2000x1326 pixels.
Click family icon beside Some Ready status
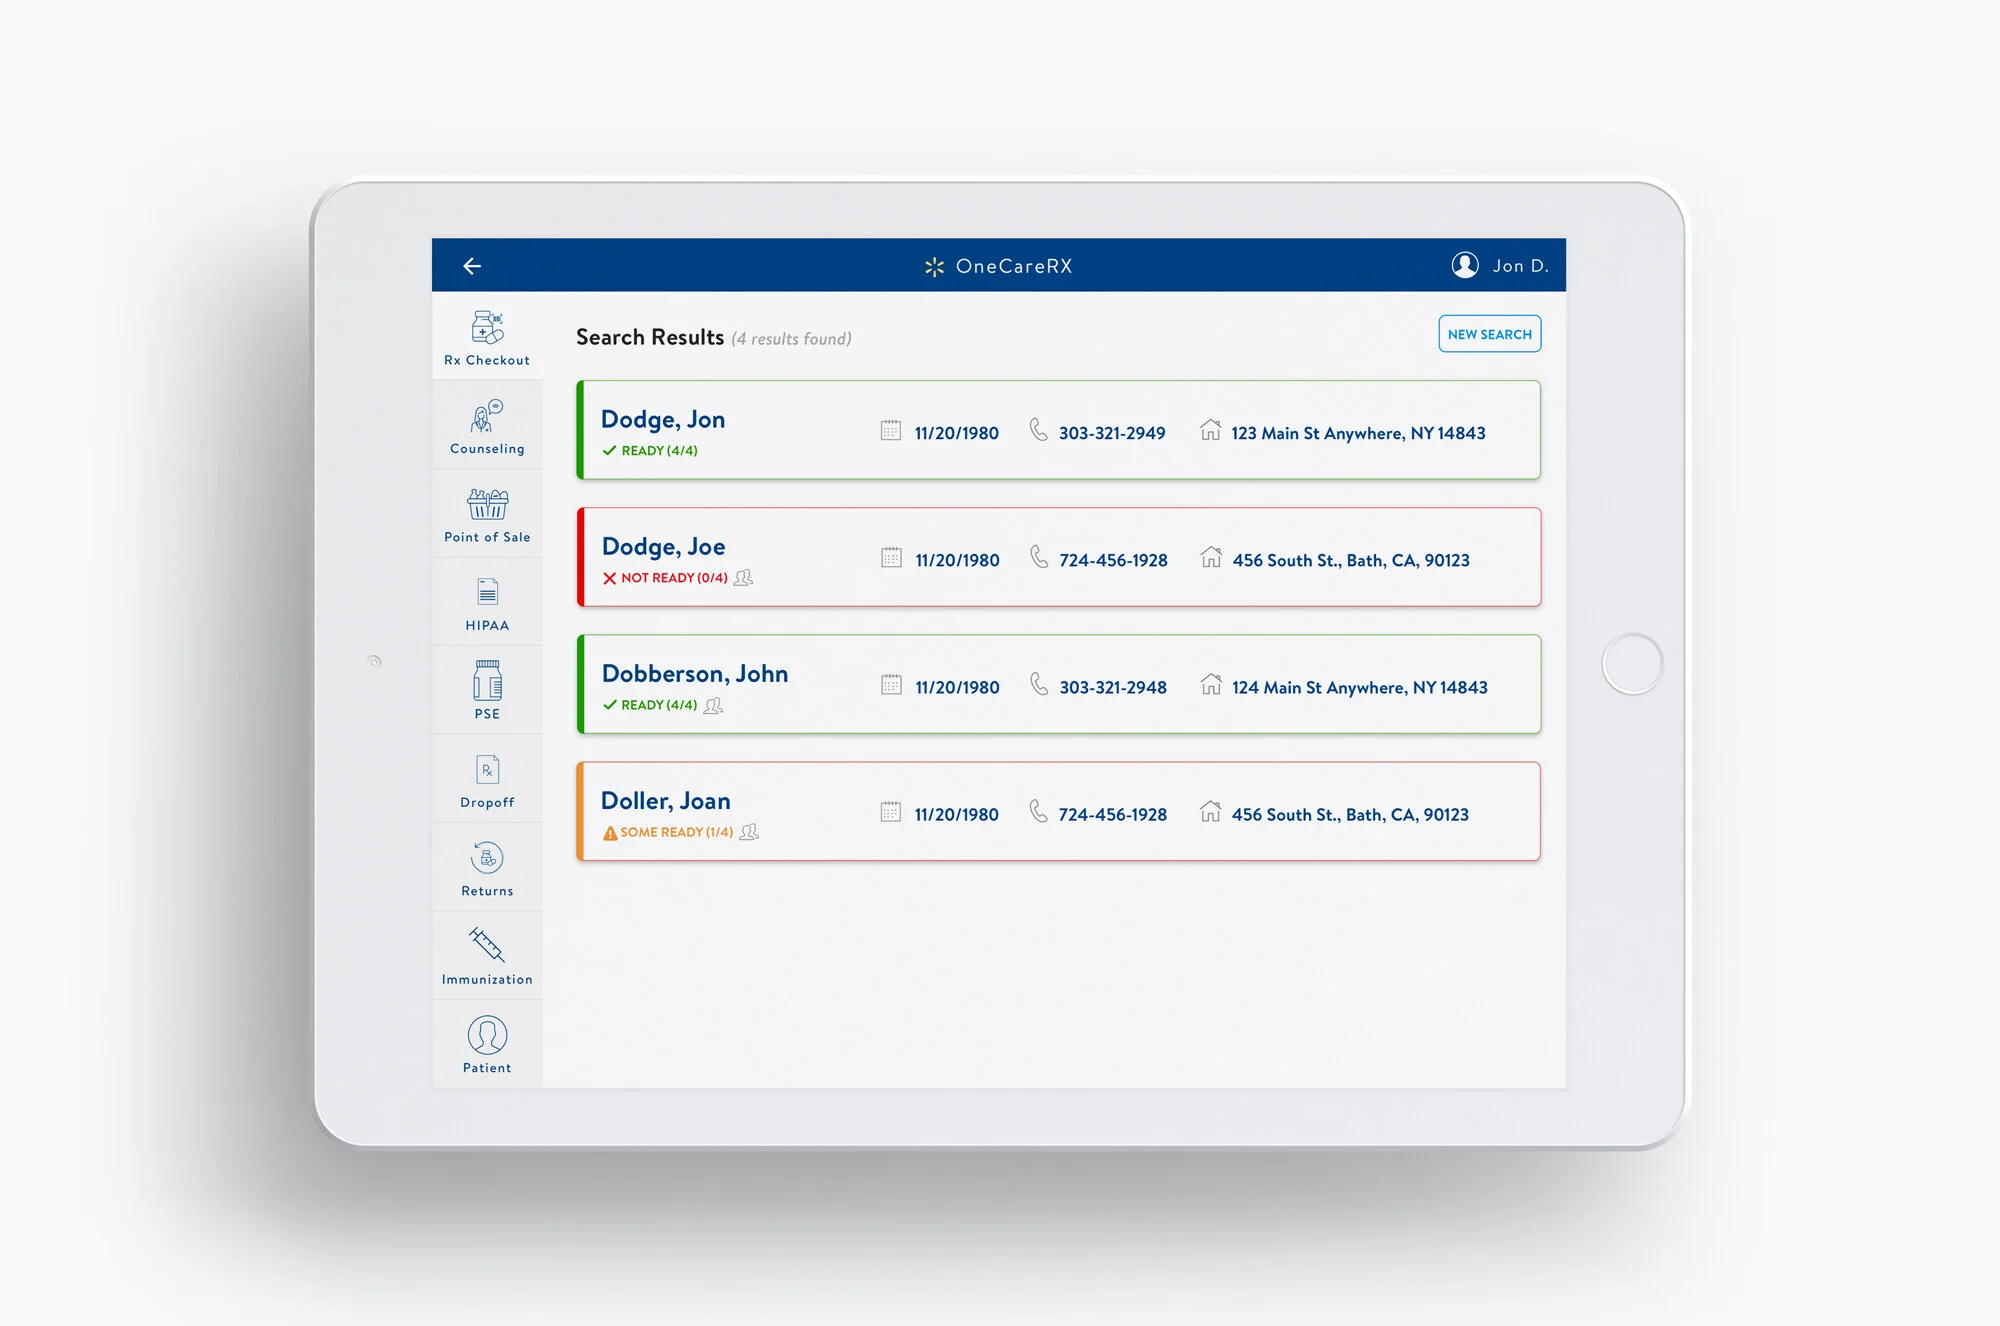[x=749, y=832]
